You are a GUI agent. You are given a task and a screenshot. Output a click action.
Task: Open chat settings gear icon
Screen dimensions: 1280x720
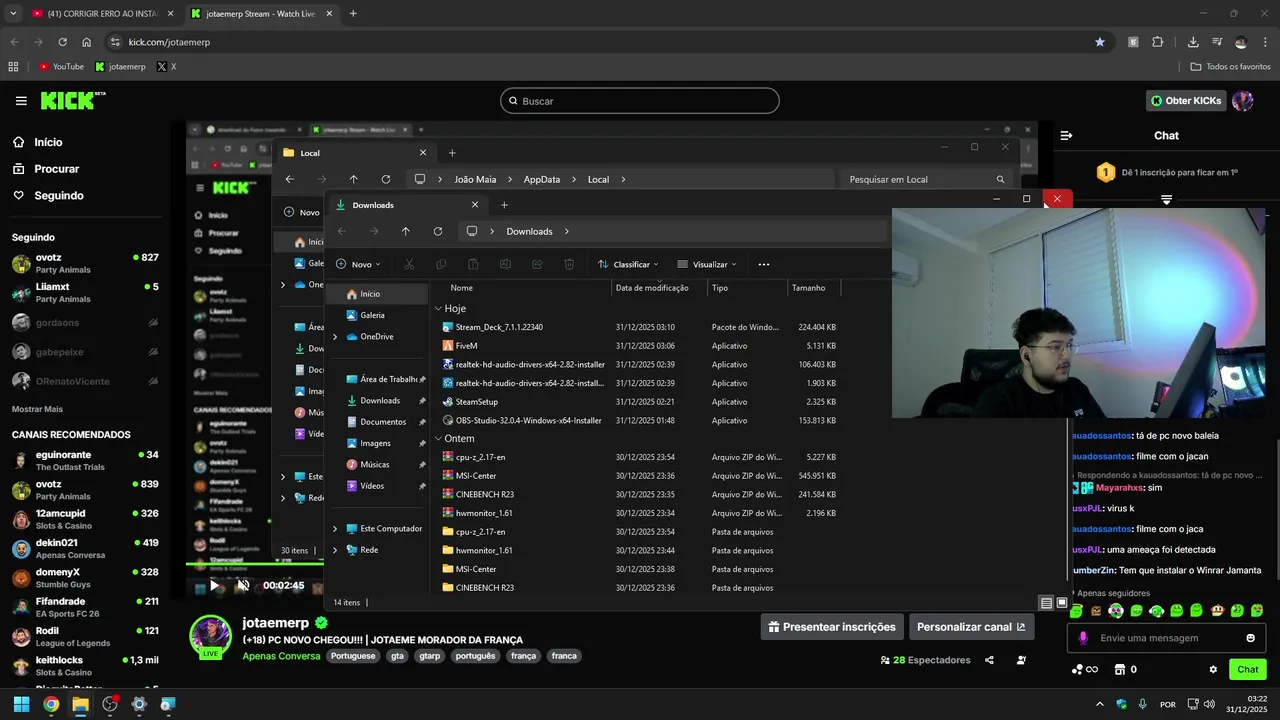(x=1213, y=669)
